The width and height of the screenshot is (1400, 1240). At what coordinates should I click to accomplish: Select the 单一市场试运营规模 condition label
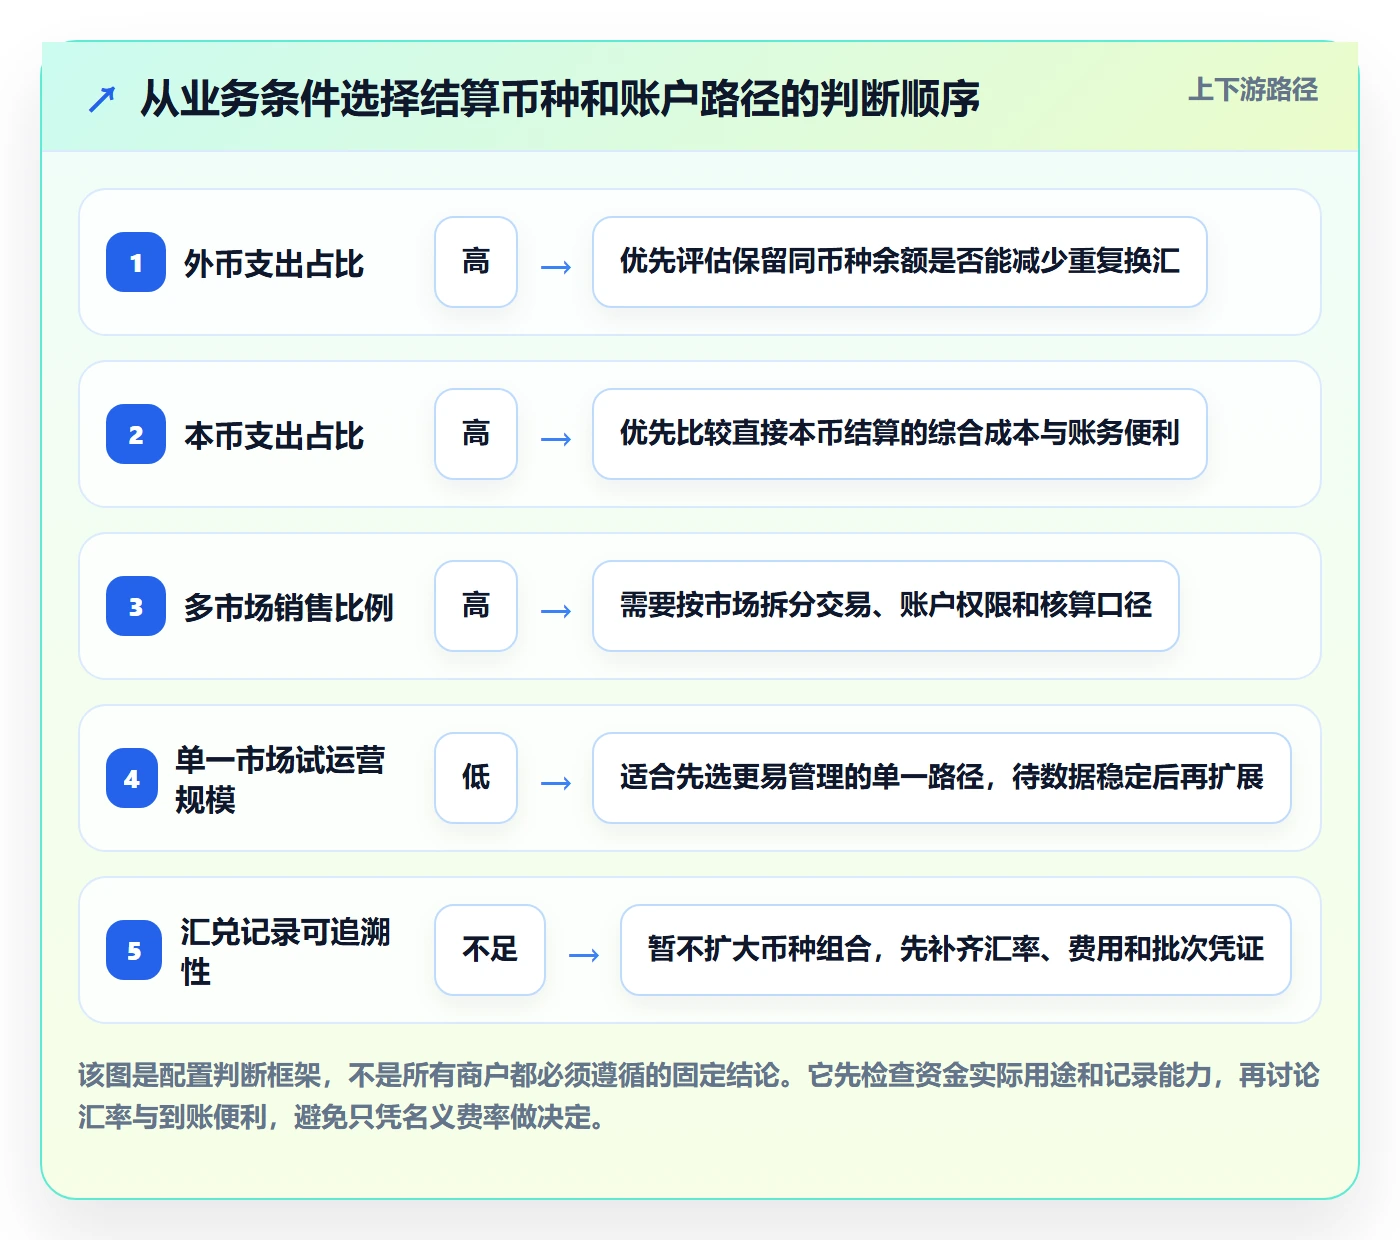(281, 779)
